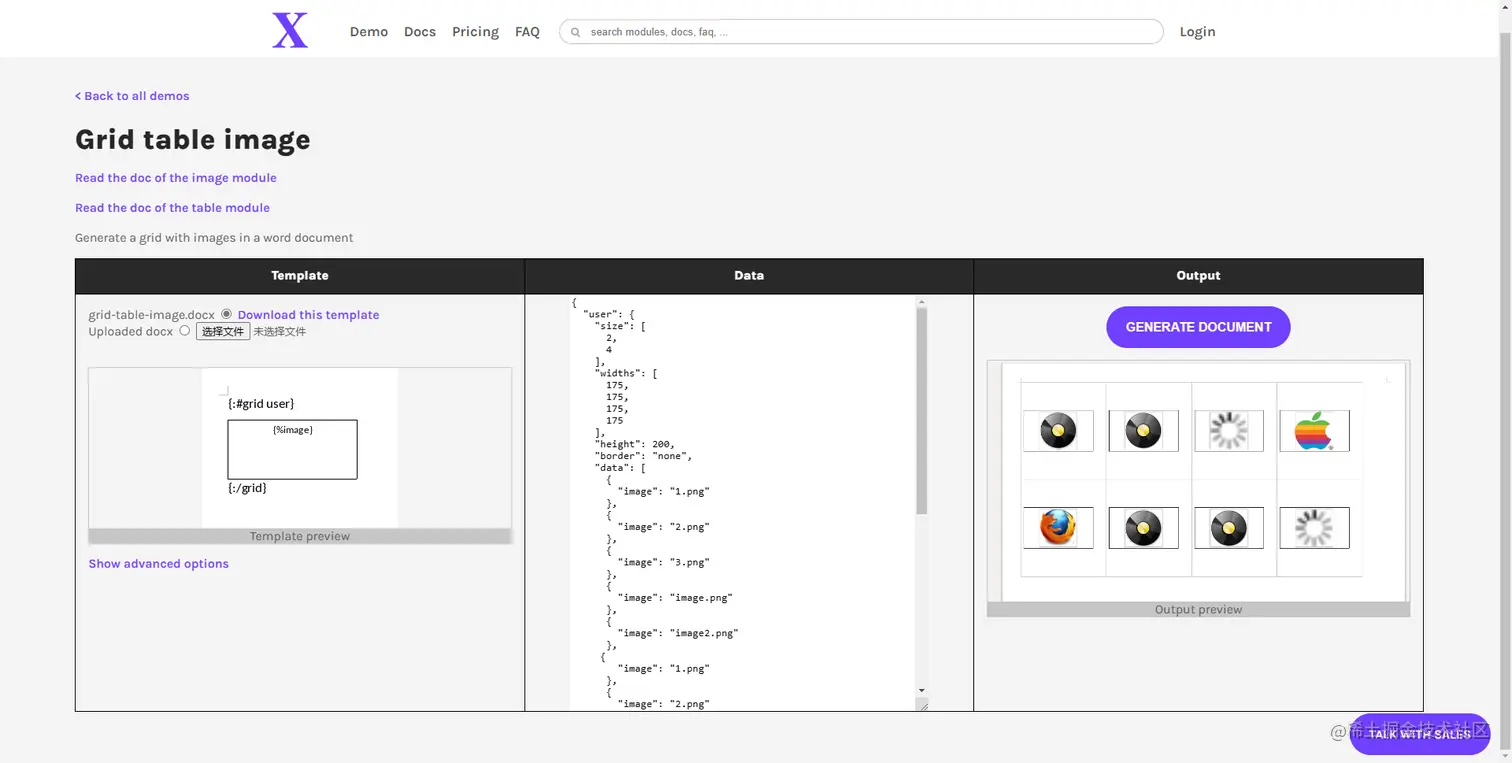Click the Apple rainbow logo image
The image size is (1512, 763).
(1314, 431)
